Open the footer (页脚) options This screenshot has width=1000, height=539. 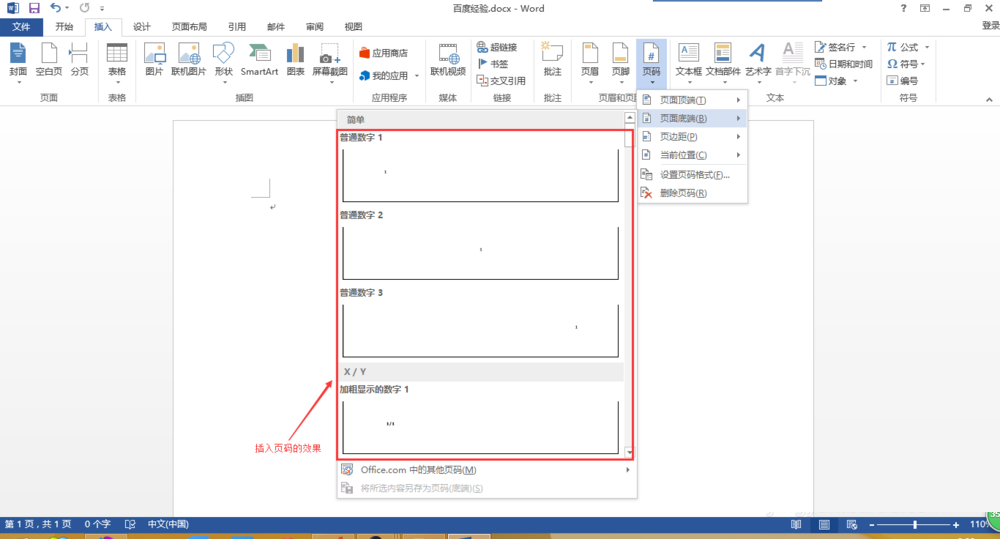tap(621, 62)
